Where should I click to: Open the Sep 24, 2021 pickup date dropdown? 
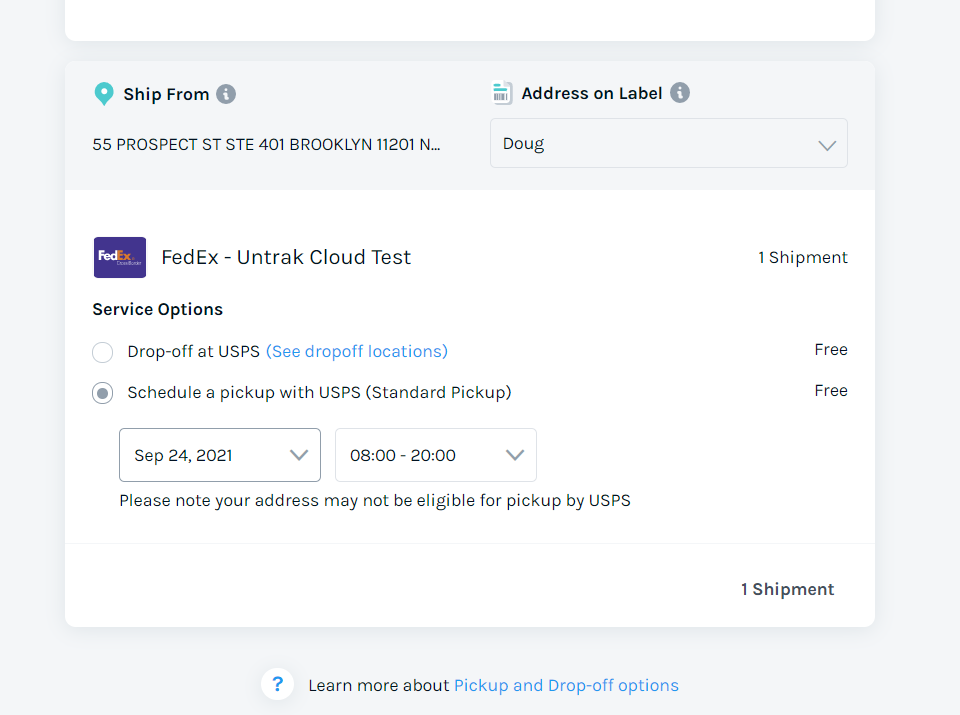[x=220, y=455]
